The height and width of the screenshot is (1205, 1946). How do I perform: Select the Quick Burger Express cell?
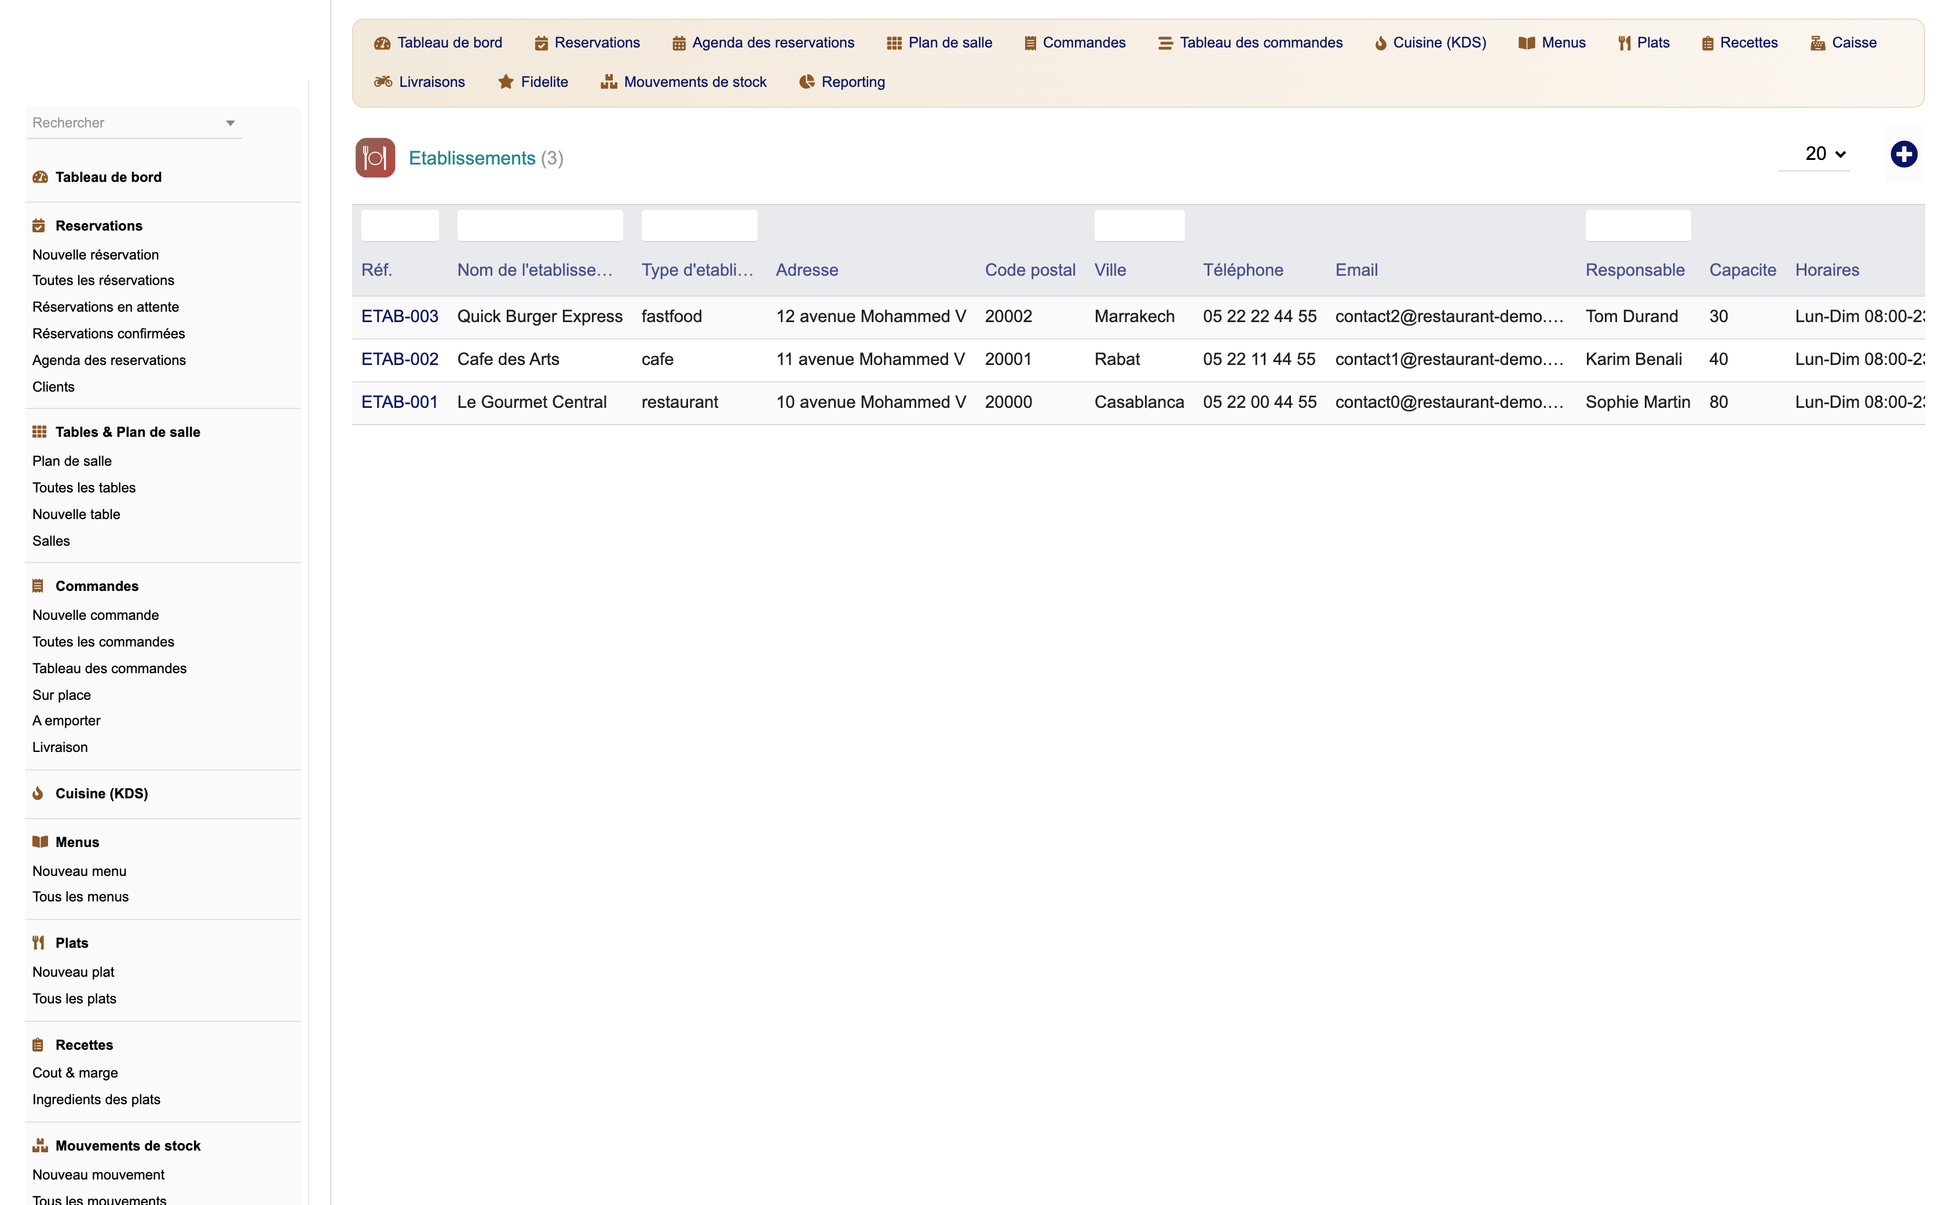tap(540, 316)
